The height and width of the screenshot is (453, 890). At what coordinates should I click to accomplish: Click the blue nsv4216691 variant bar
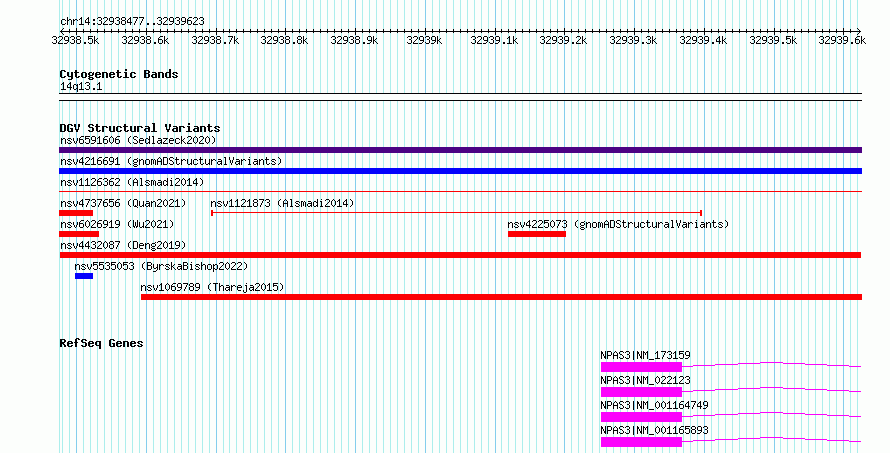(x=460, y=171)
